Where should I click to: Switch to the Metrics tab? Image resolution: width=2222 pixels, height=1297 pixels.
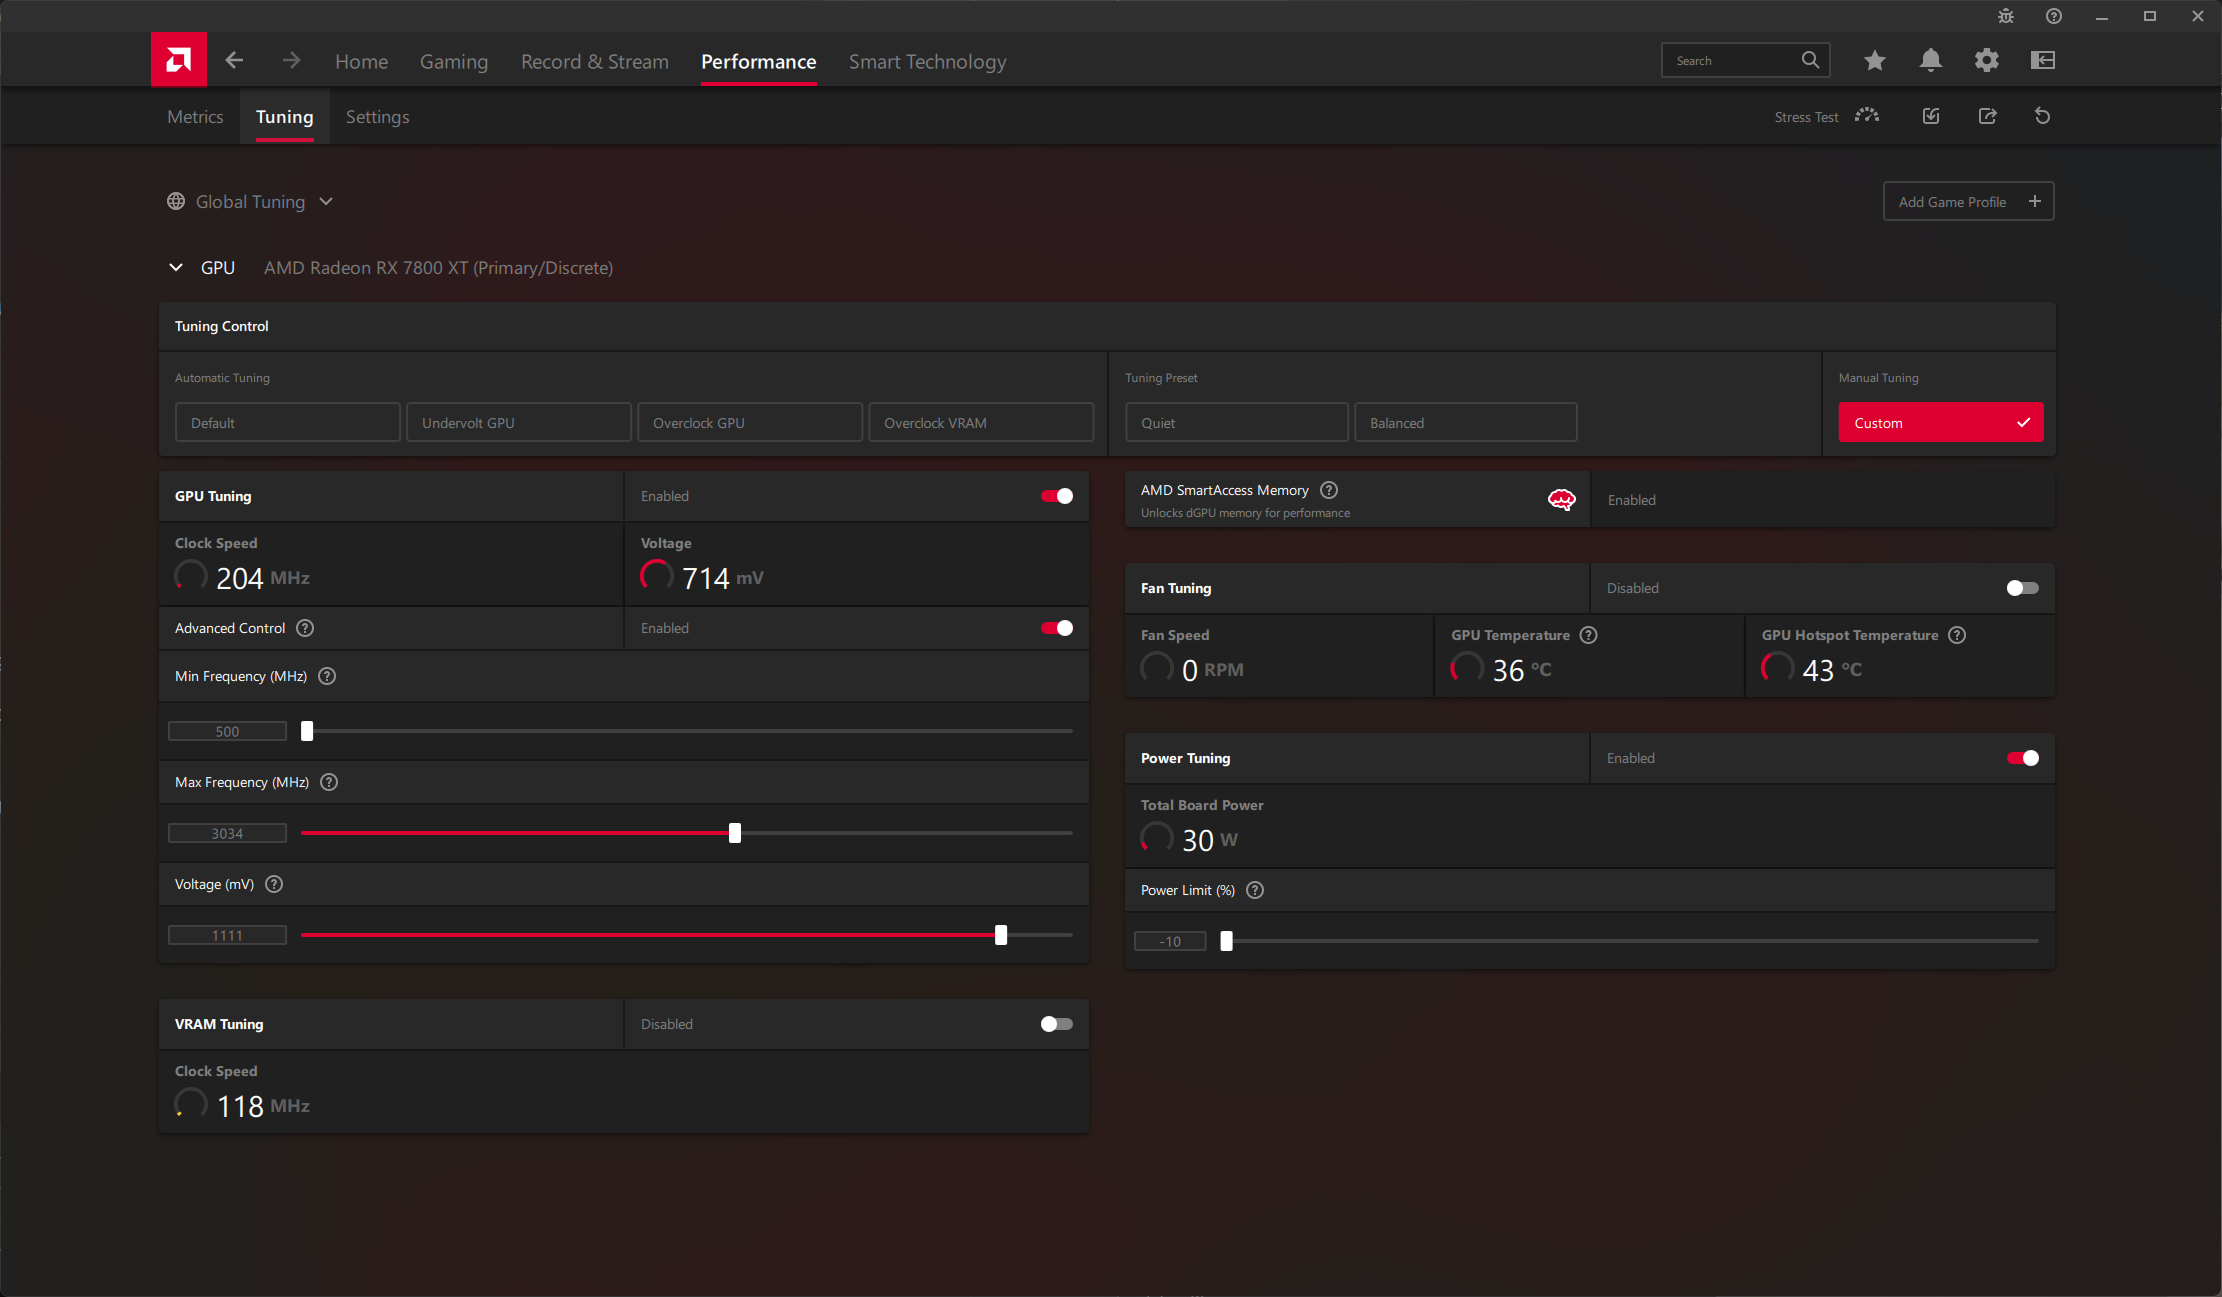(195, 117)
